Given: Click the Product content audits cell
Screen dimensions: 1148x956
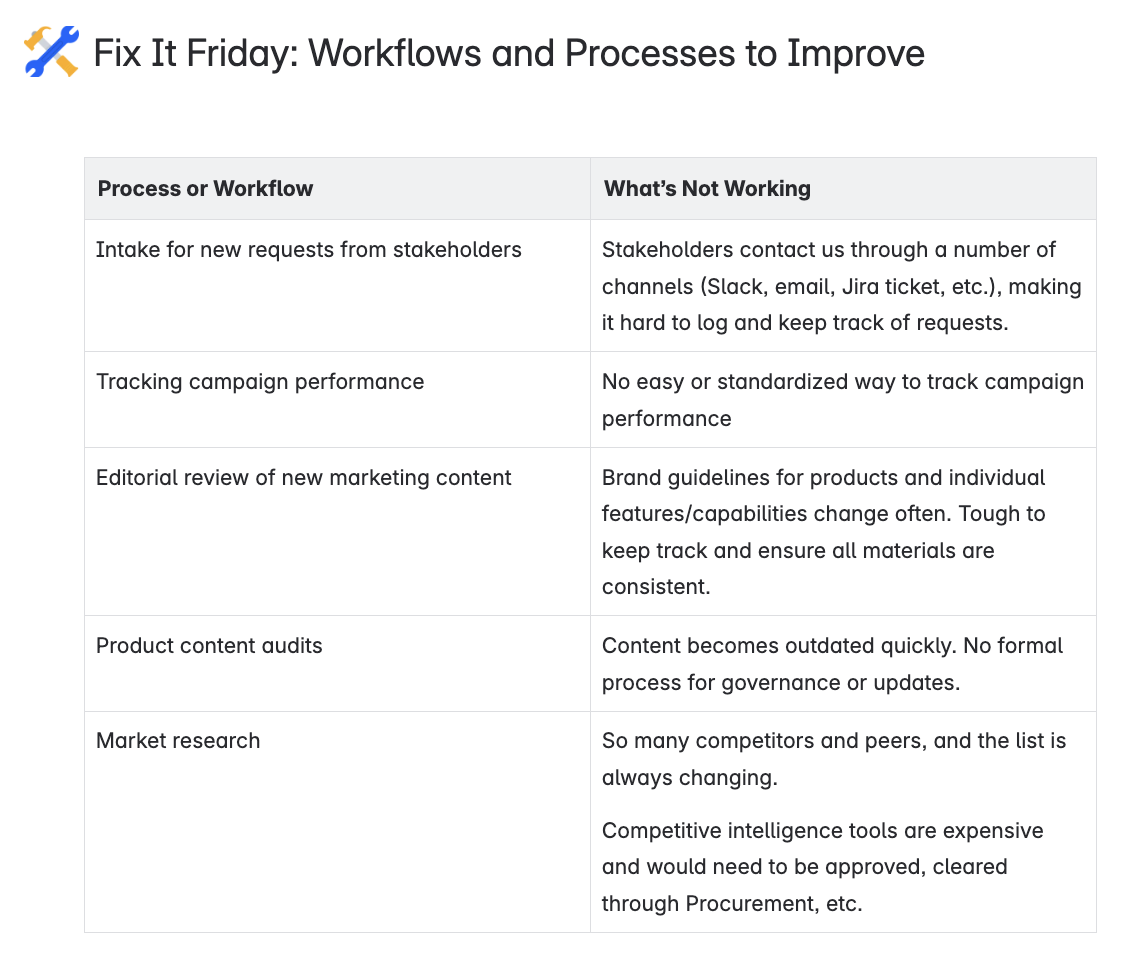Looking at the screenshot, I should pyautogui.click(x=338, y=664).
